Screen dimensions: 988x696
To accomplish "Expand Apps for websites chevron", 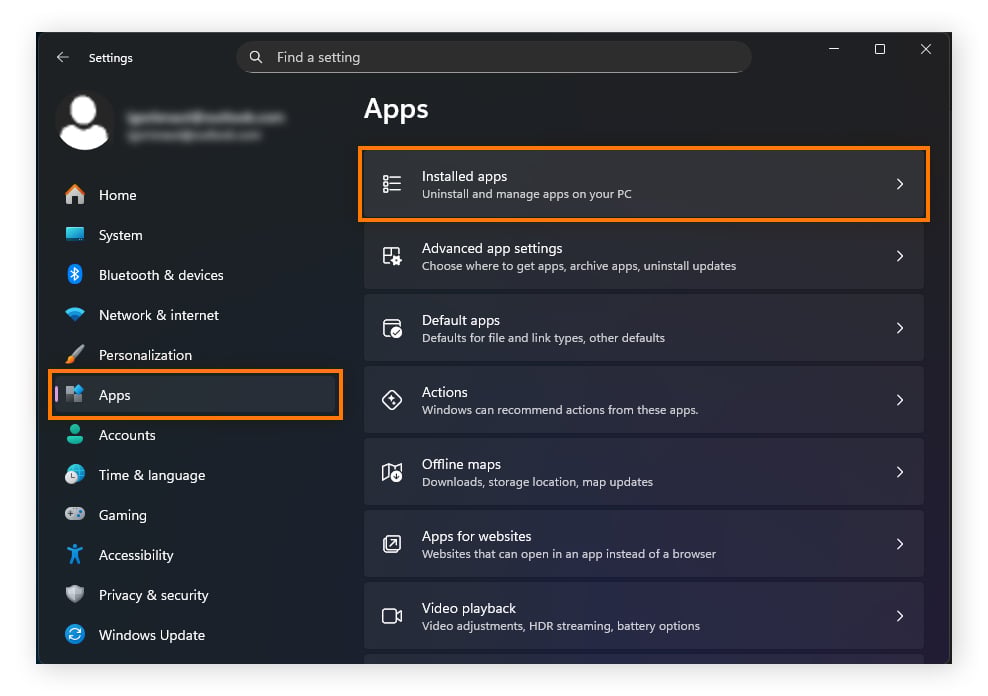I will 900,544.
